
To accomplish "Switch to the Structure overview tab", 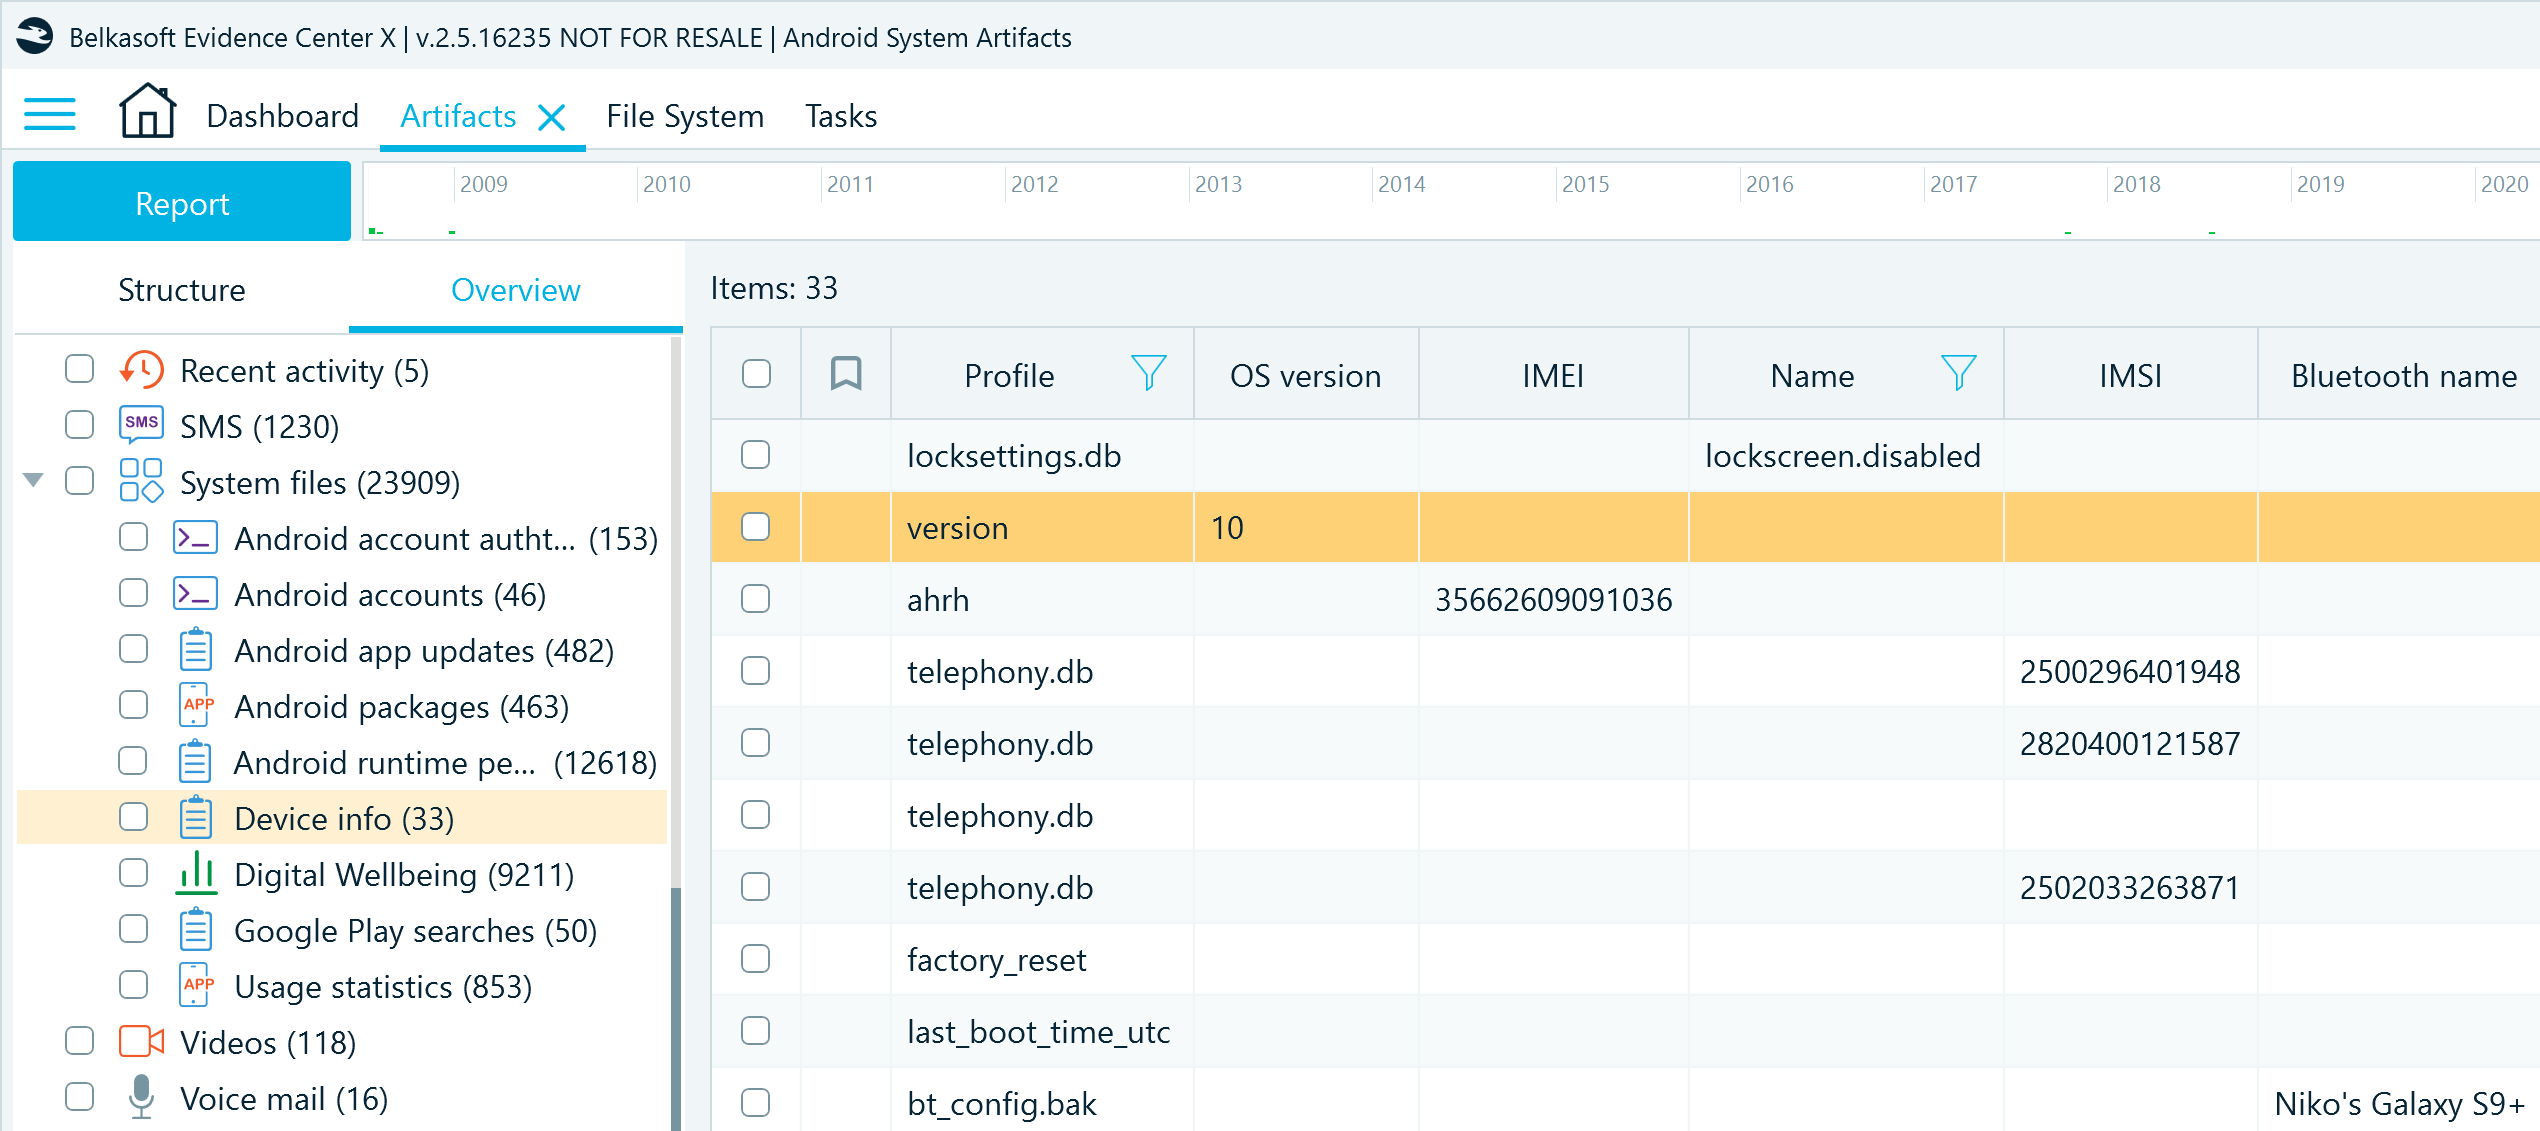I will [x=181, y=290].
